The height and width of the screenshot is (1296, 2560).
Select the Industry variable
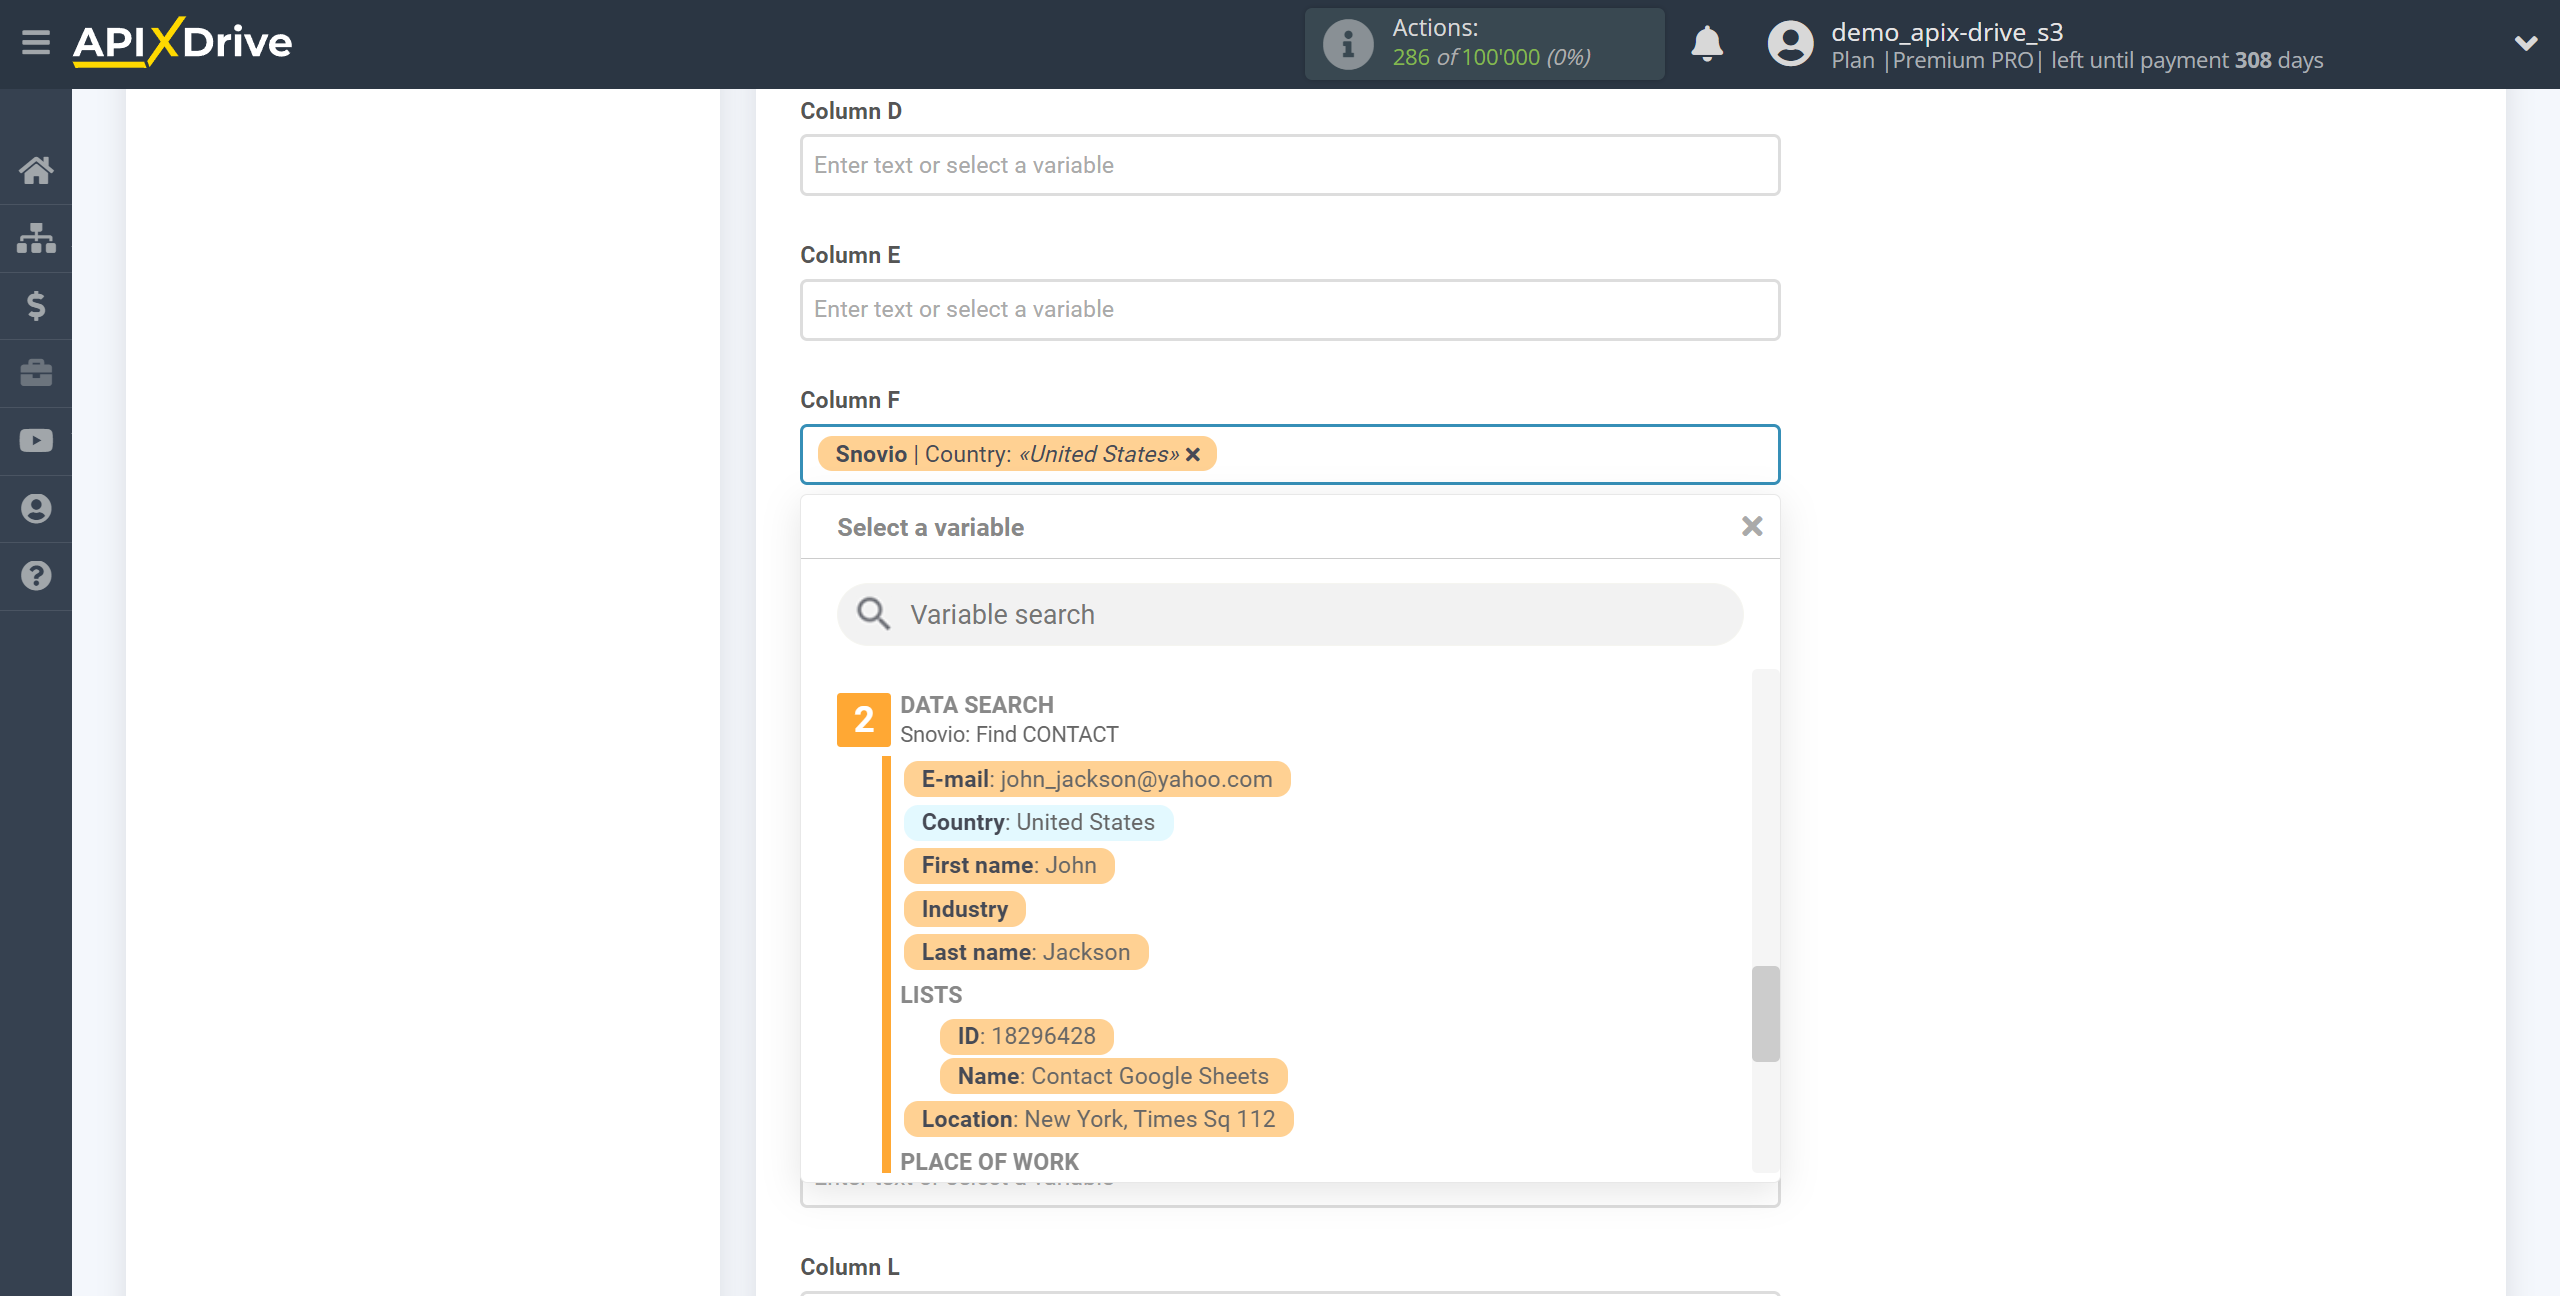[965, 909]
